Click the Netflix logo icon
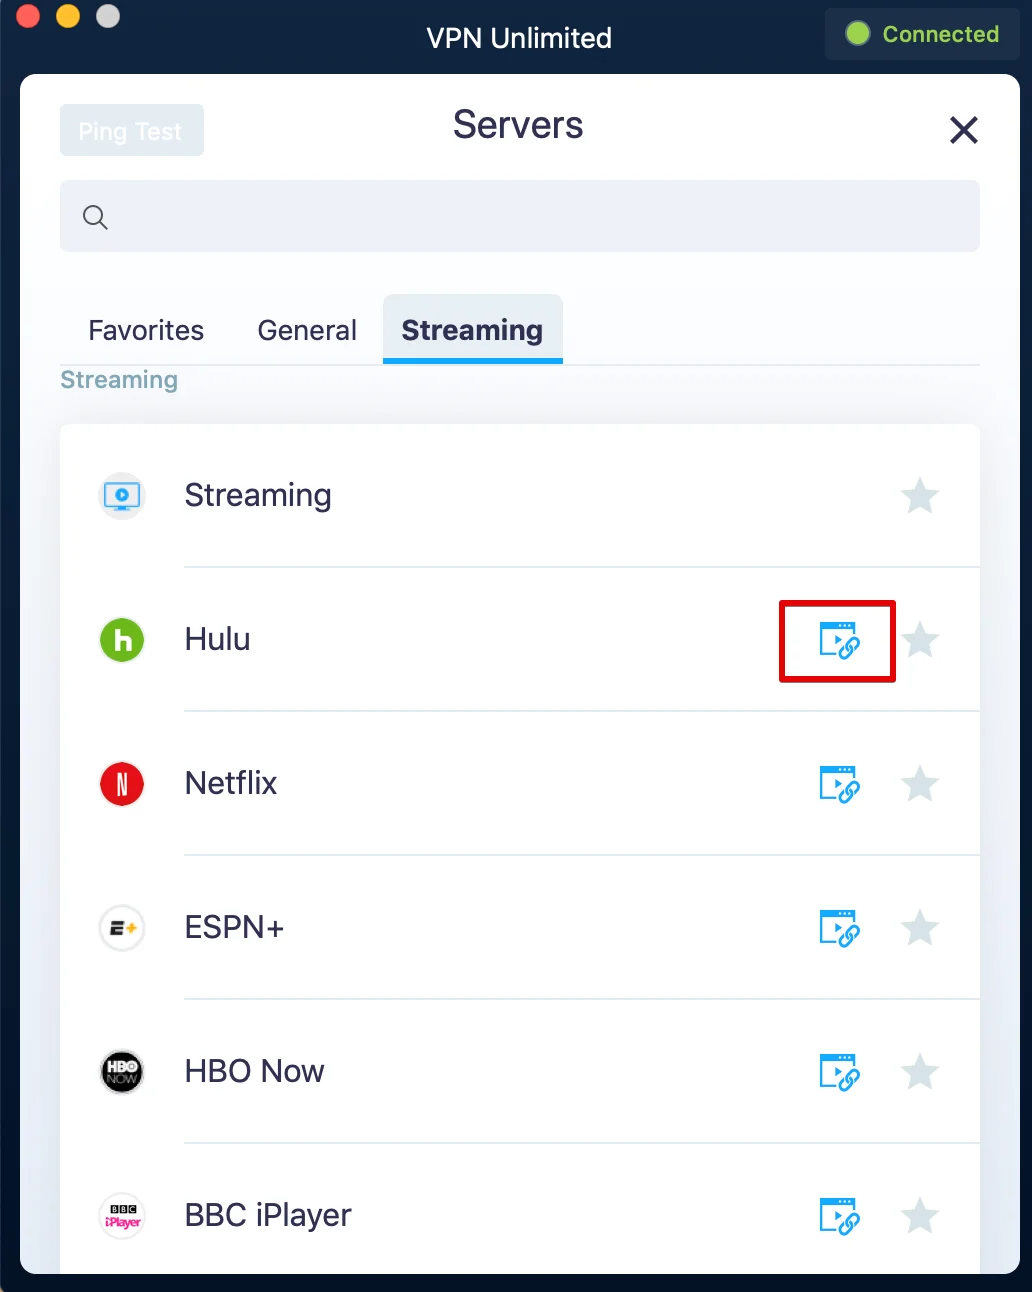 click(122, 784)
